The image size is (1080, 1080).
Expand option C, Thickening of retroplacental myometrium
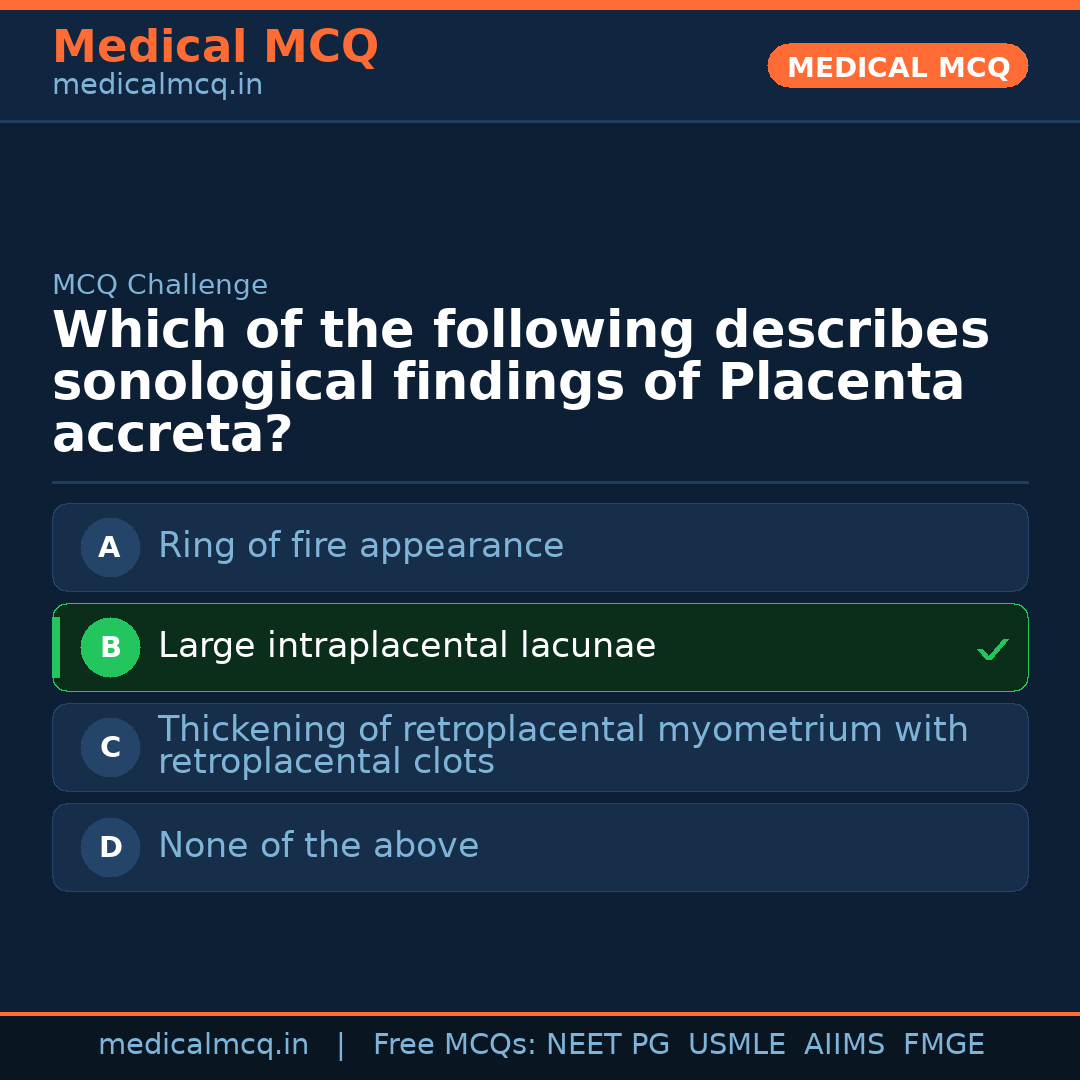pyautogui.click(x=540, y=747)
